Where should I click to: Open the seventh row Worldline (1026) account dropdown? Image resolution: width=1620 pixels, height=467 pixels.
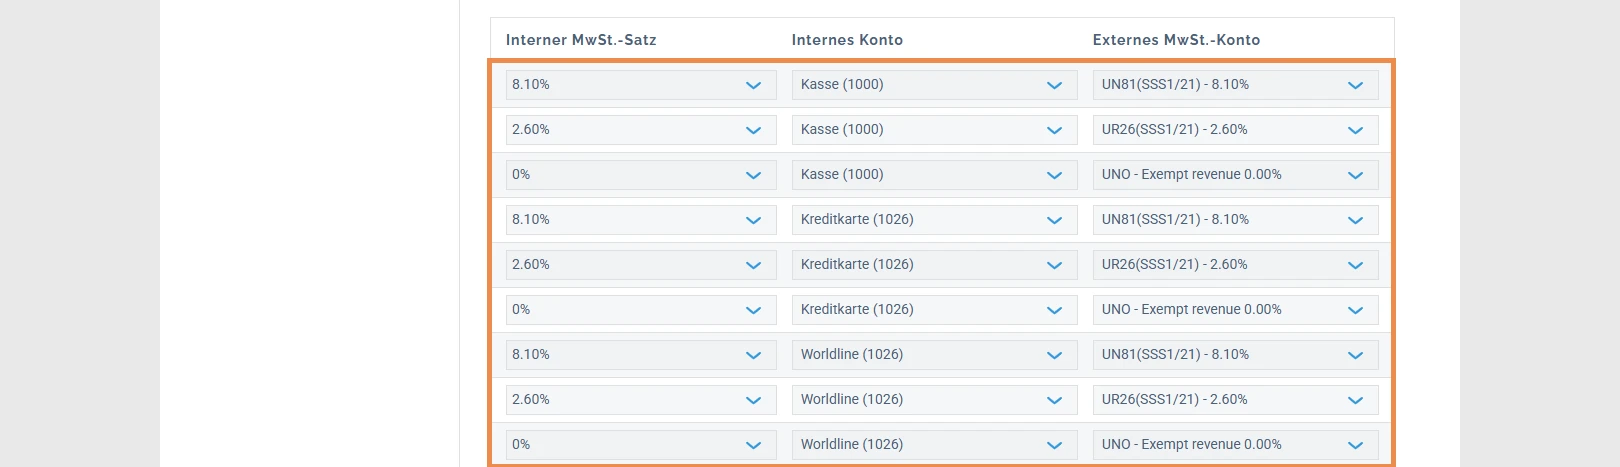934,355
